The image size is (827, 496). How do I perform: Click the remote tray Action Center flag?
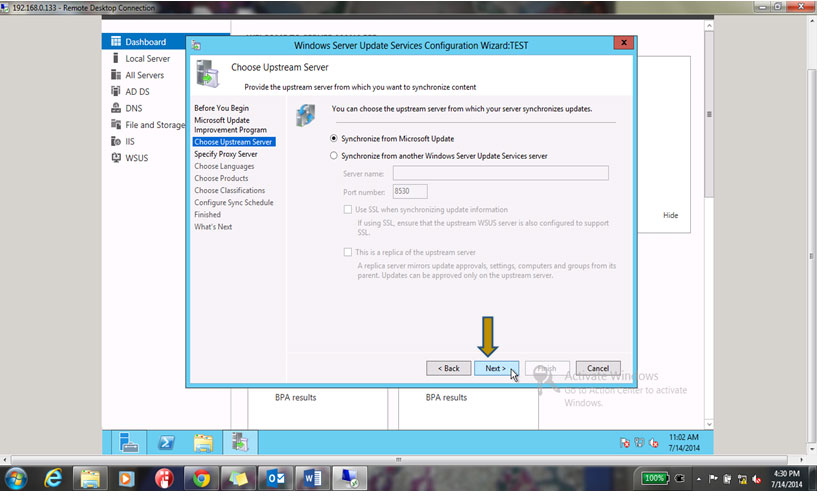tap(625, 443)
